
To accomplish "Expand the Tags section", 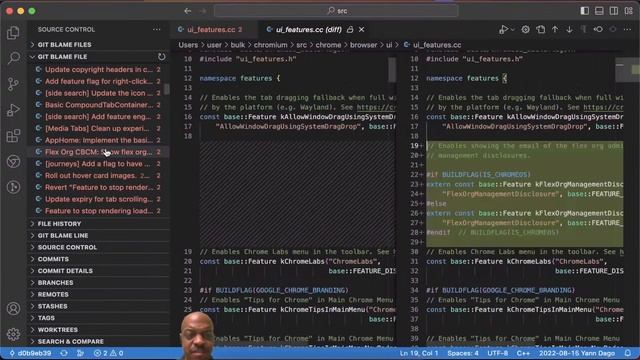I will [99, 318].
